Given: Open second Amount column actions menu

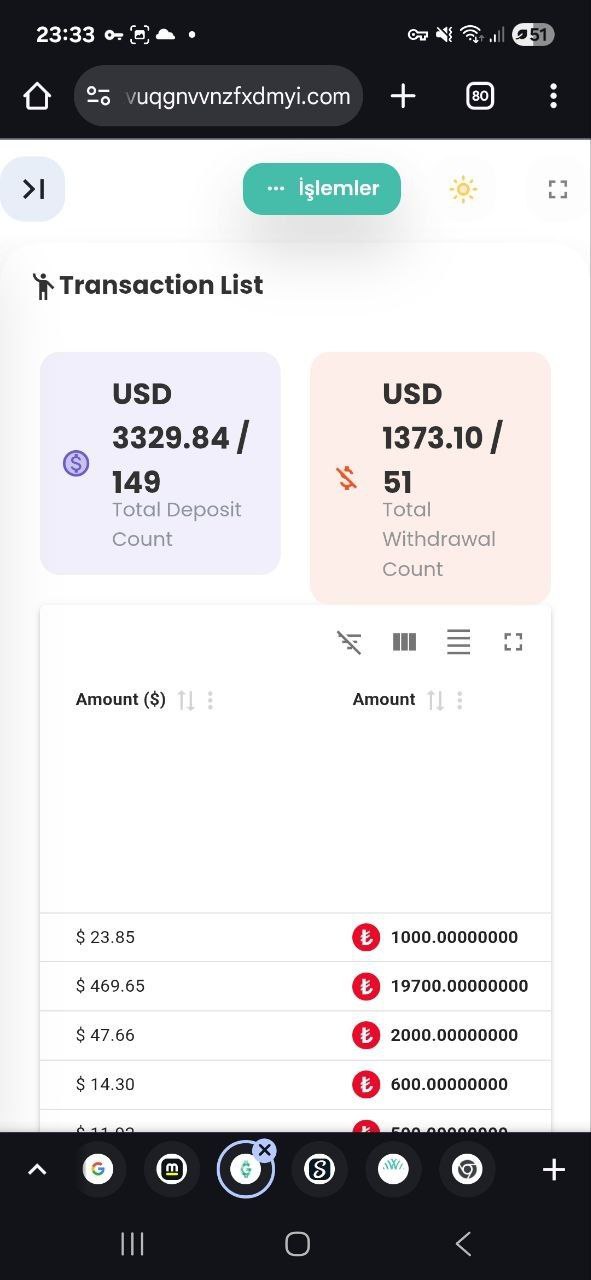Looking at the screenshot, I should (459, 700).
